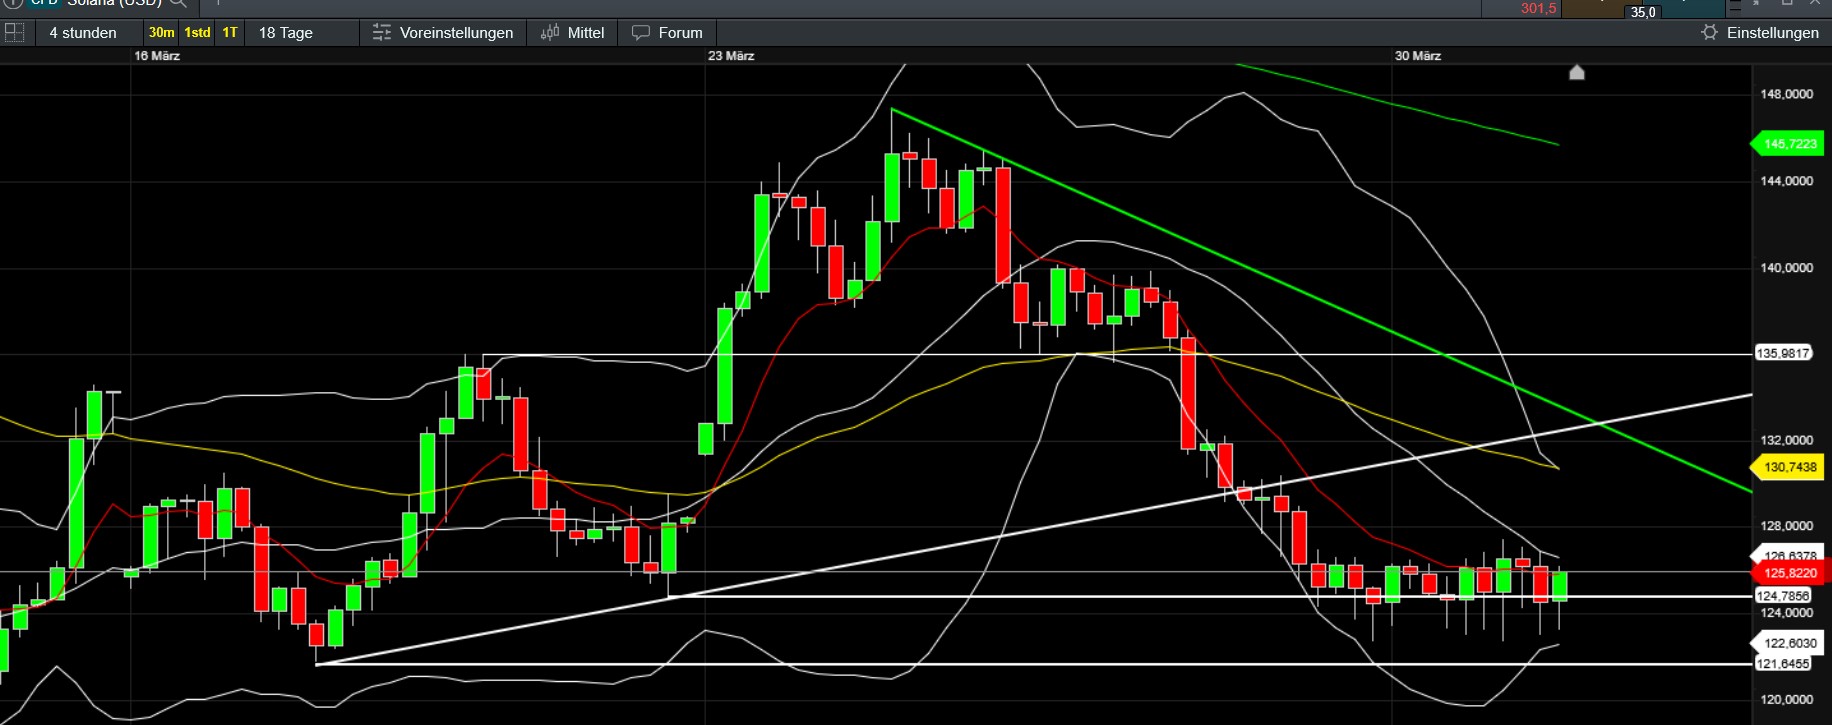1832x725 pixels.
Task: Click the 126,6378 upper band price label
Action: point(1788,554)
